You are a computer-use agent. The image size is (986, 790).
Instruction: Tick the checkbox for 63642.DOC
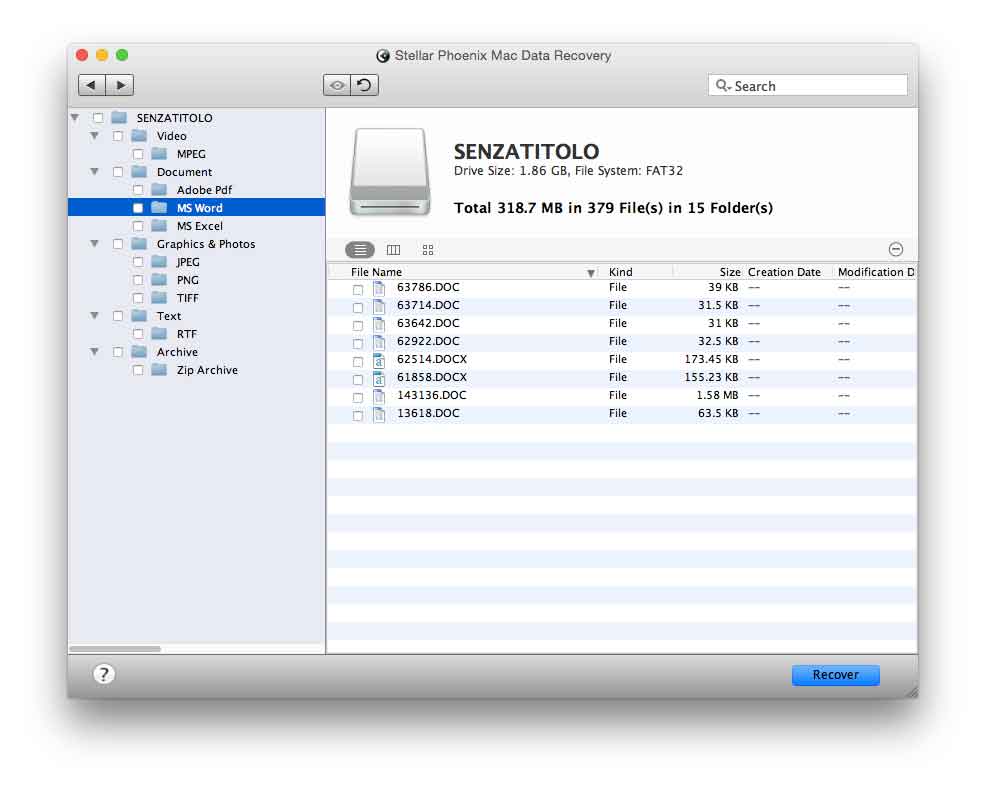(x=358, y=326)
